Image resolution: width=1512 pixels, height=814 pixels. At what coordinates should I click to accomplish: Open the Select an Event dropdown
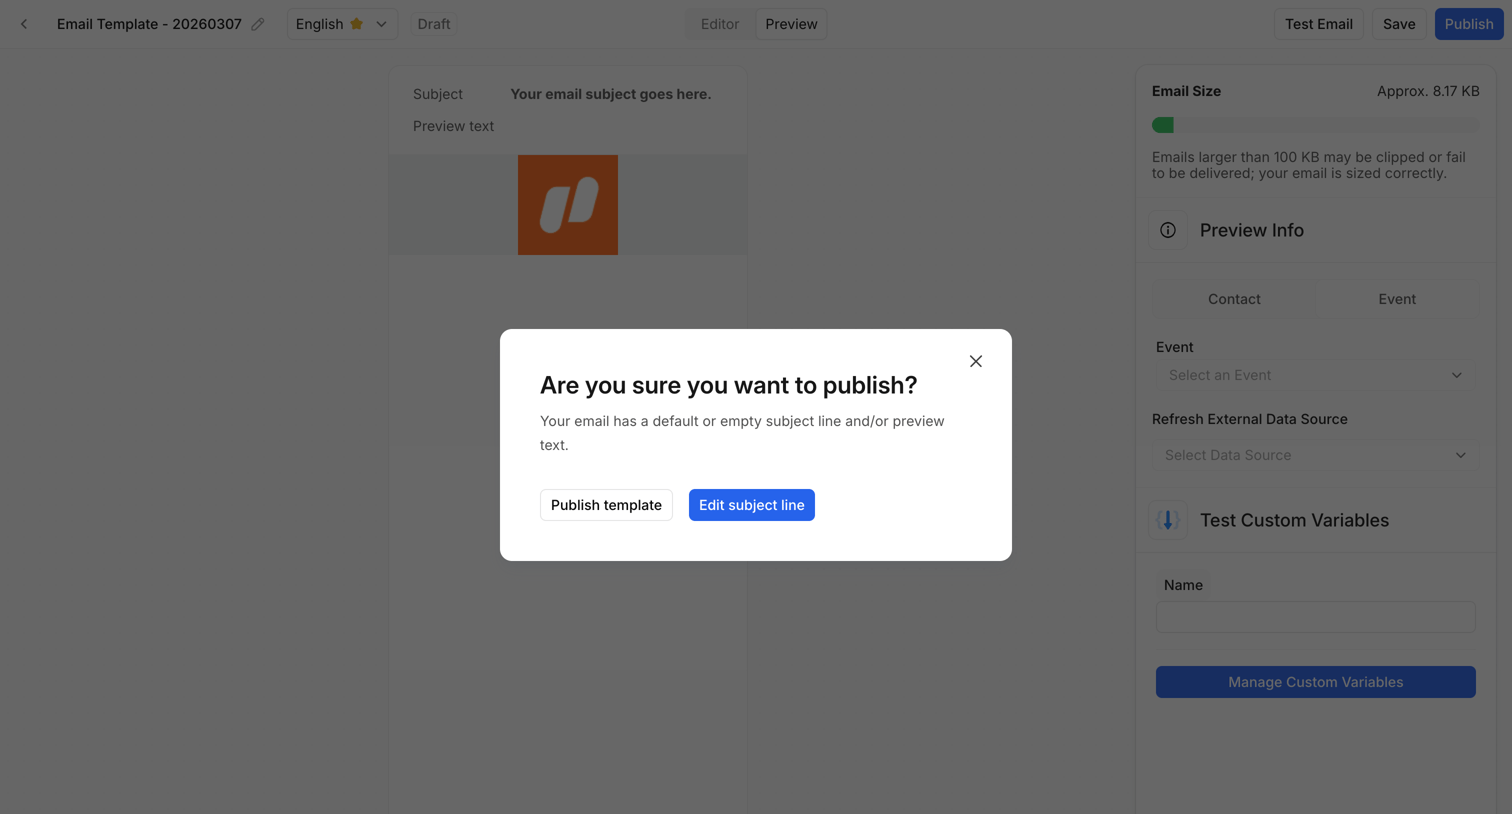tap(1316, 375)
